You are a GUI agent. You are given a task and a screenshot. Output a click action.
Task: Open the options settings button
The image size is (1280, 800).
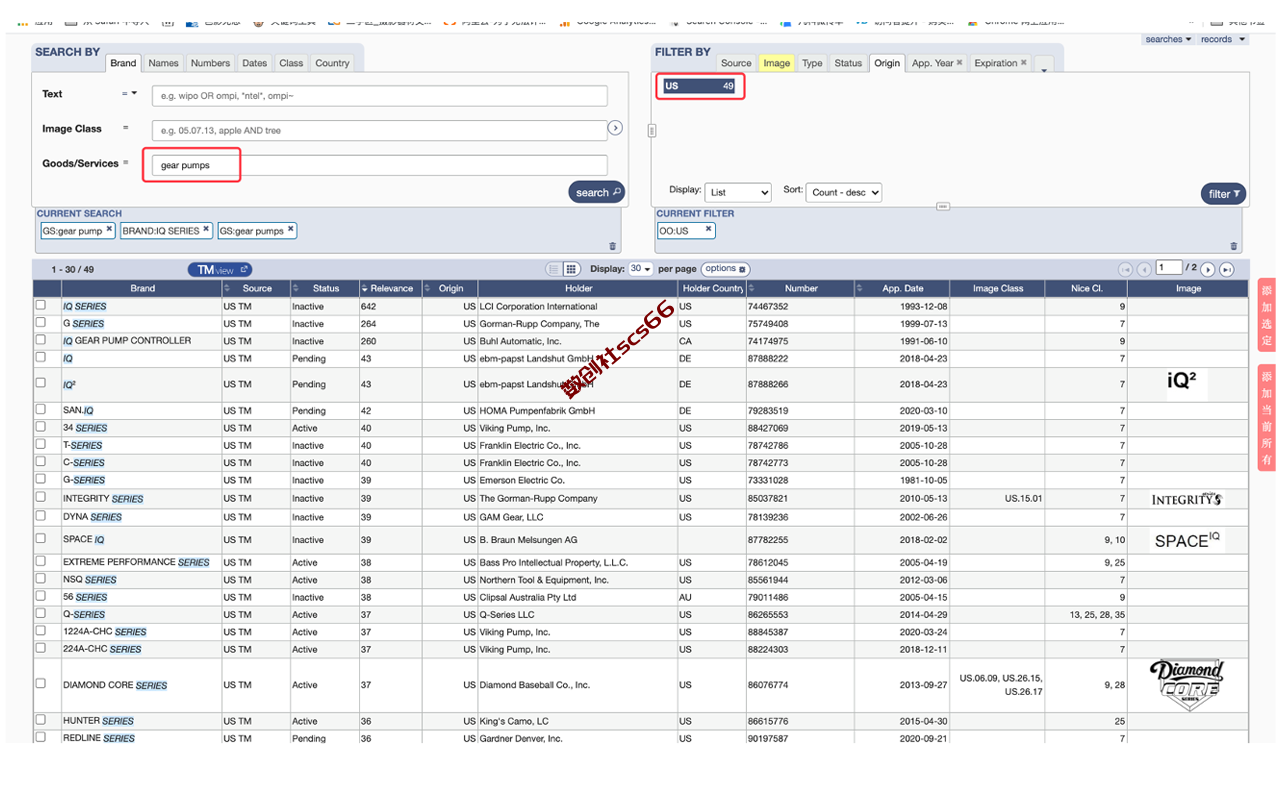tap(726, 269)
